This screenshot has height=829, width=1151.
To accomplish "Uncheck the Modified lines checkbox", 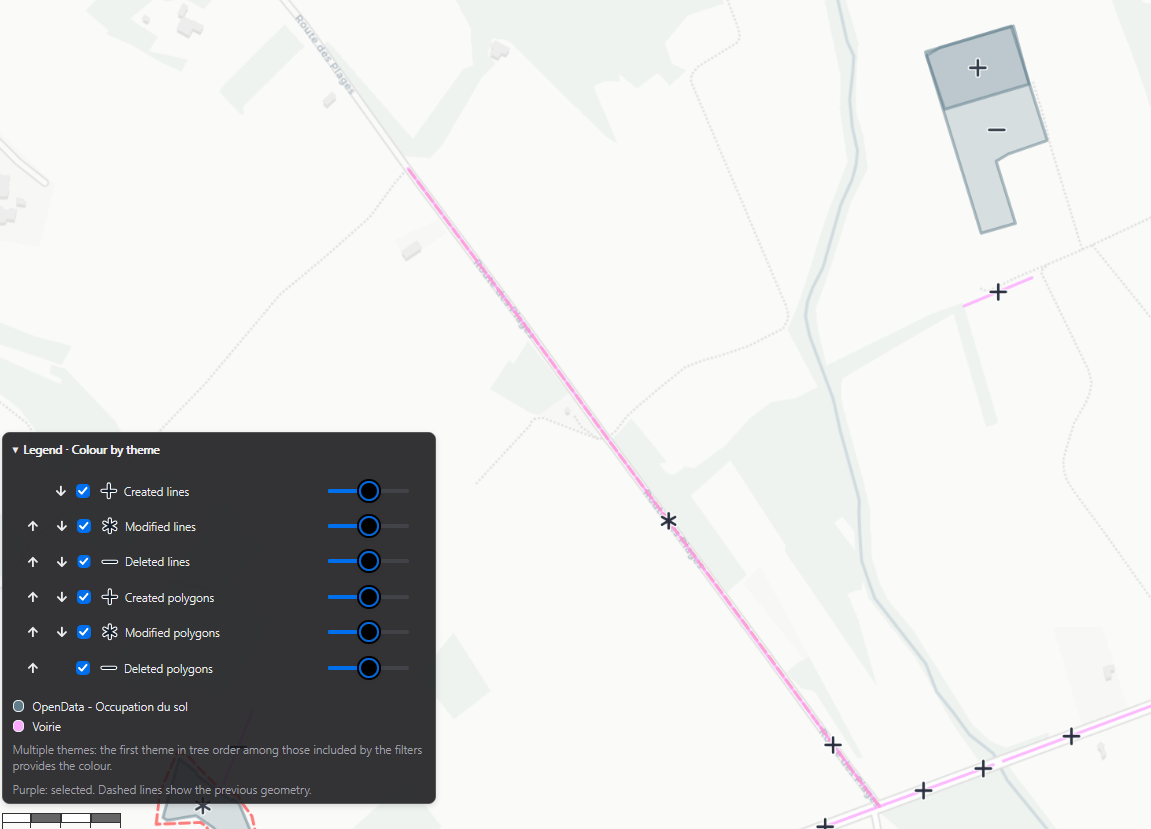I will point(84,526).
